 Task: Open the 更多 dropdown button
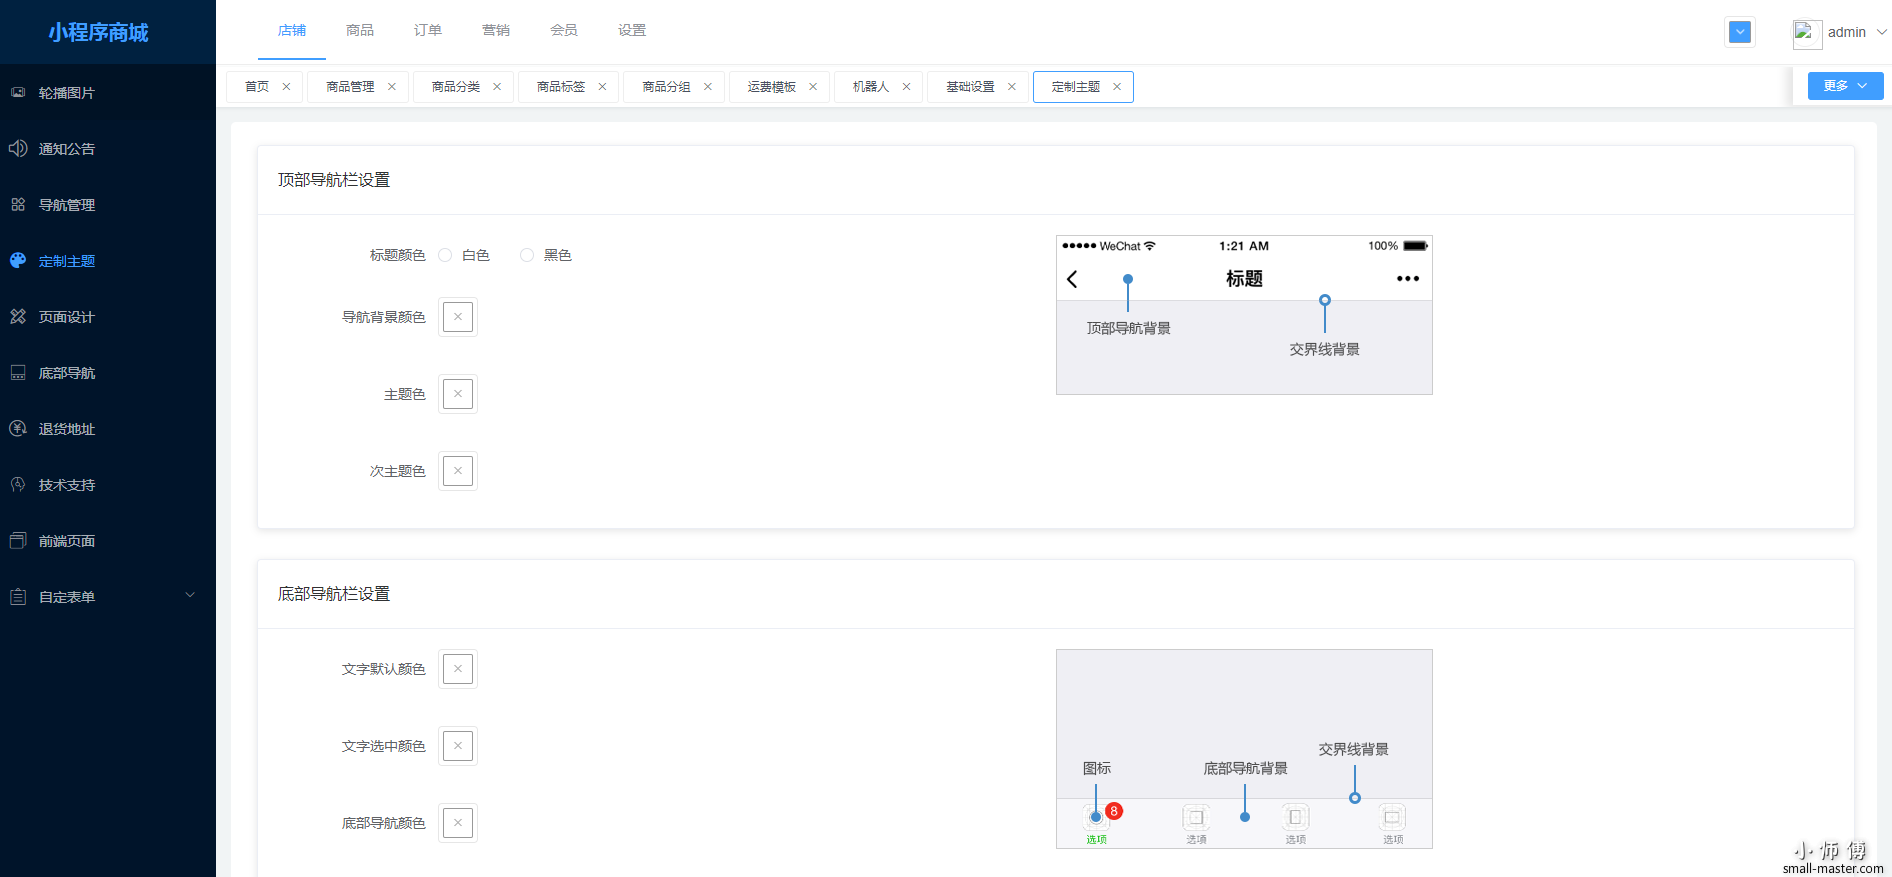[1845, 86]
